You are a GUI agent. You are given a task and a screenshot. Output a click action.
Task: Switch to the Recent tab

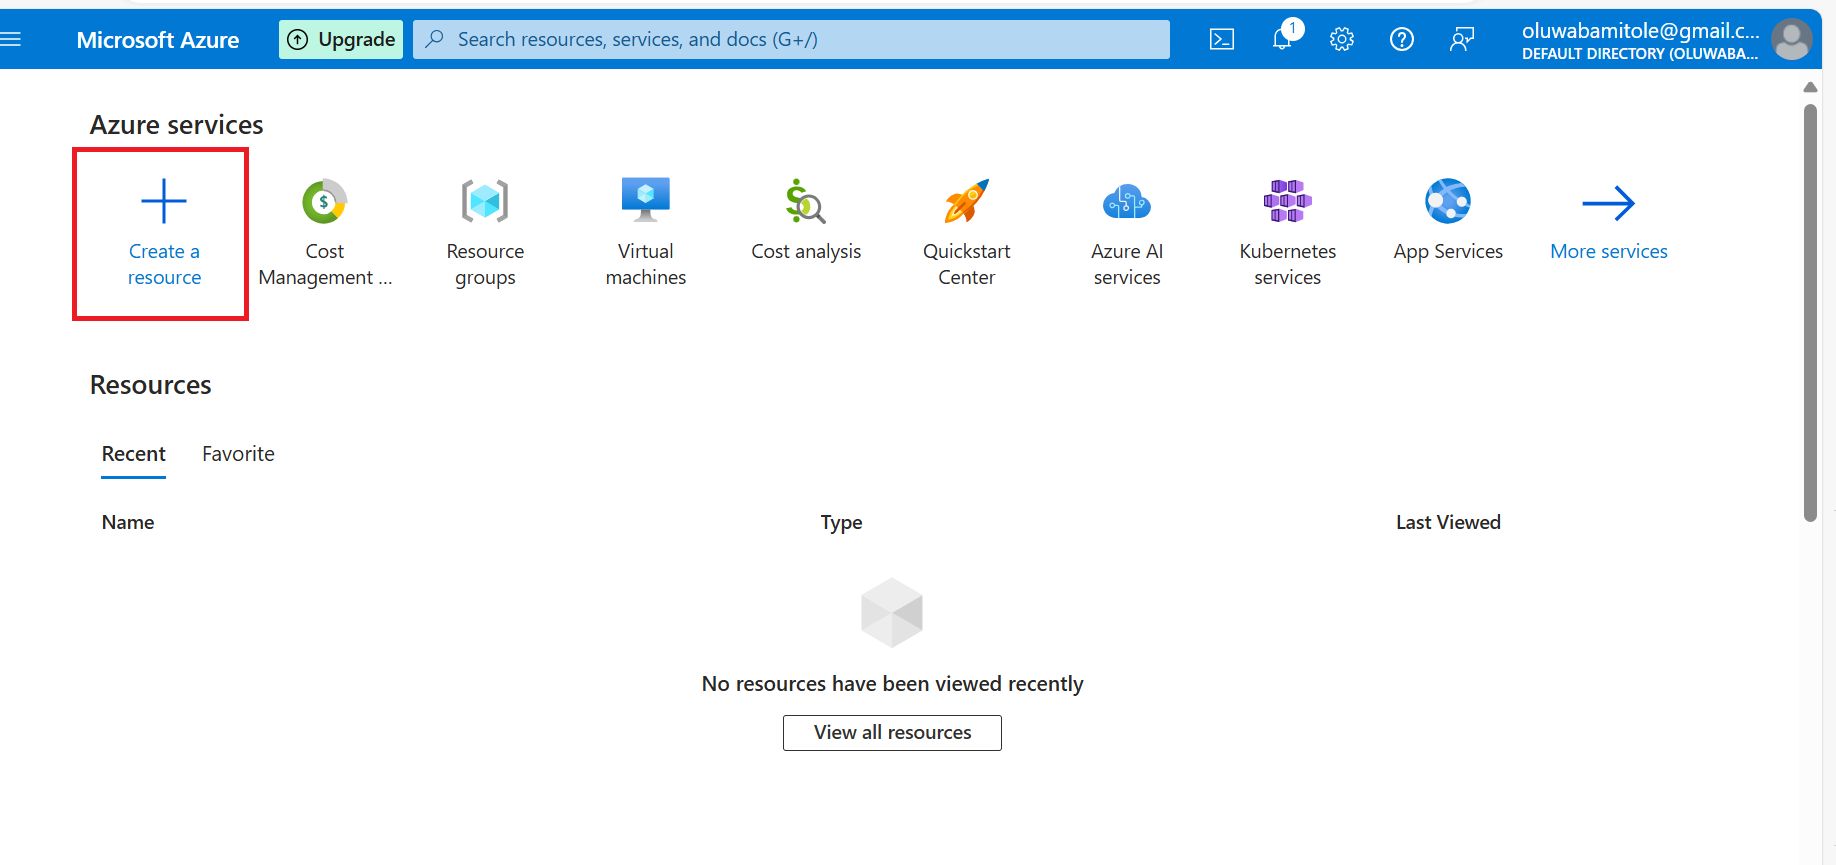click(134, 454)
